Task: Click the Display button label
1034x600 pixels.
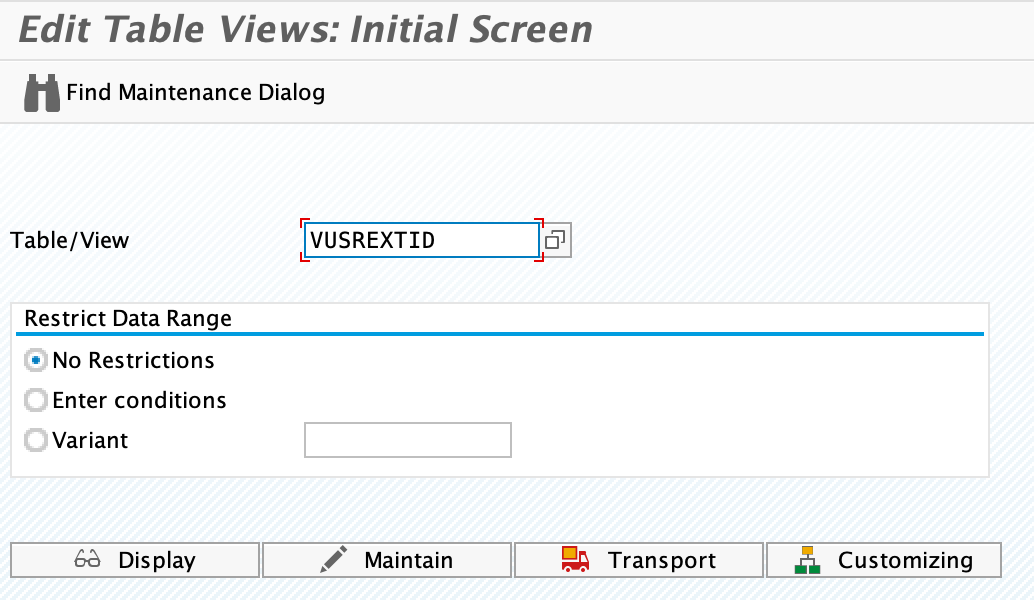Action: tap(157, 560)
